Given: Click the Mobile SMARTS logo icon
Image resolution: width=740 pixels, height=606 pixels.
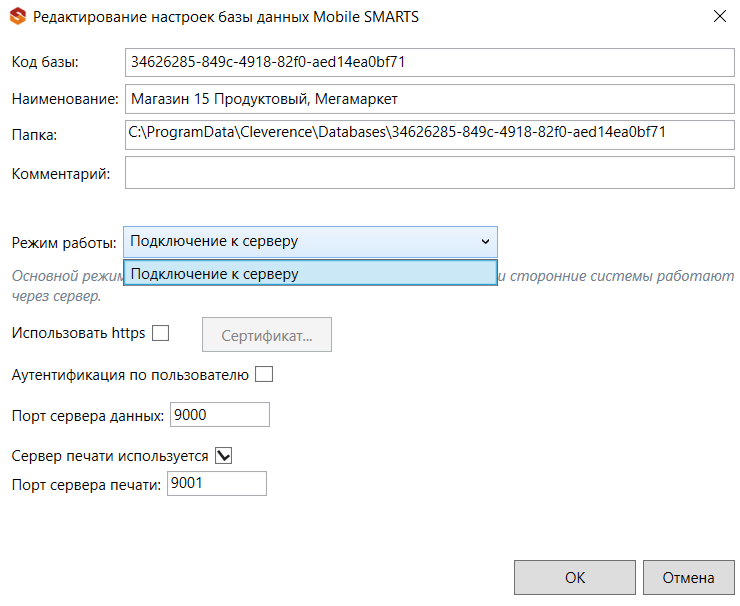Looking at the screenshot, I should pos(18,17).
